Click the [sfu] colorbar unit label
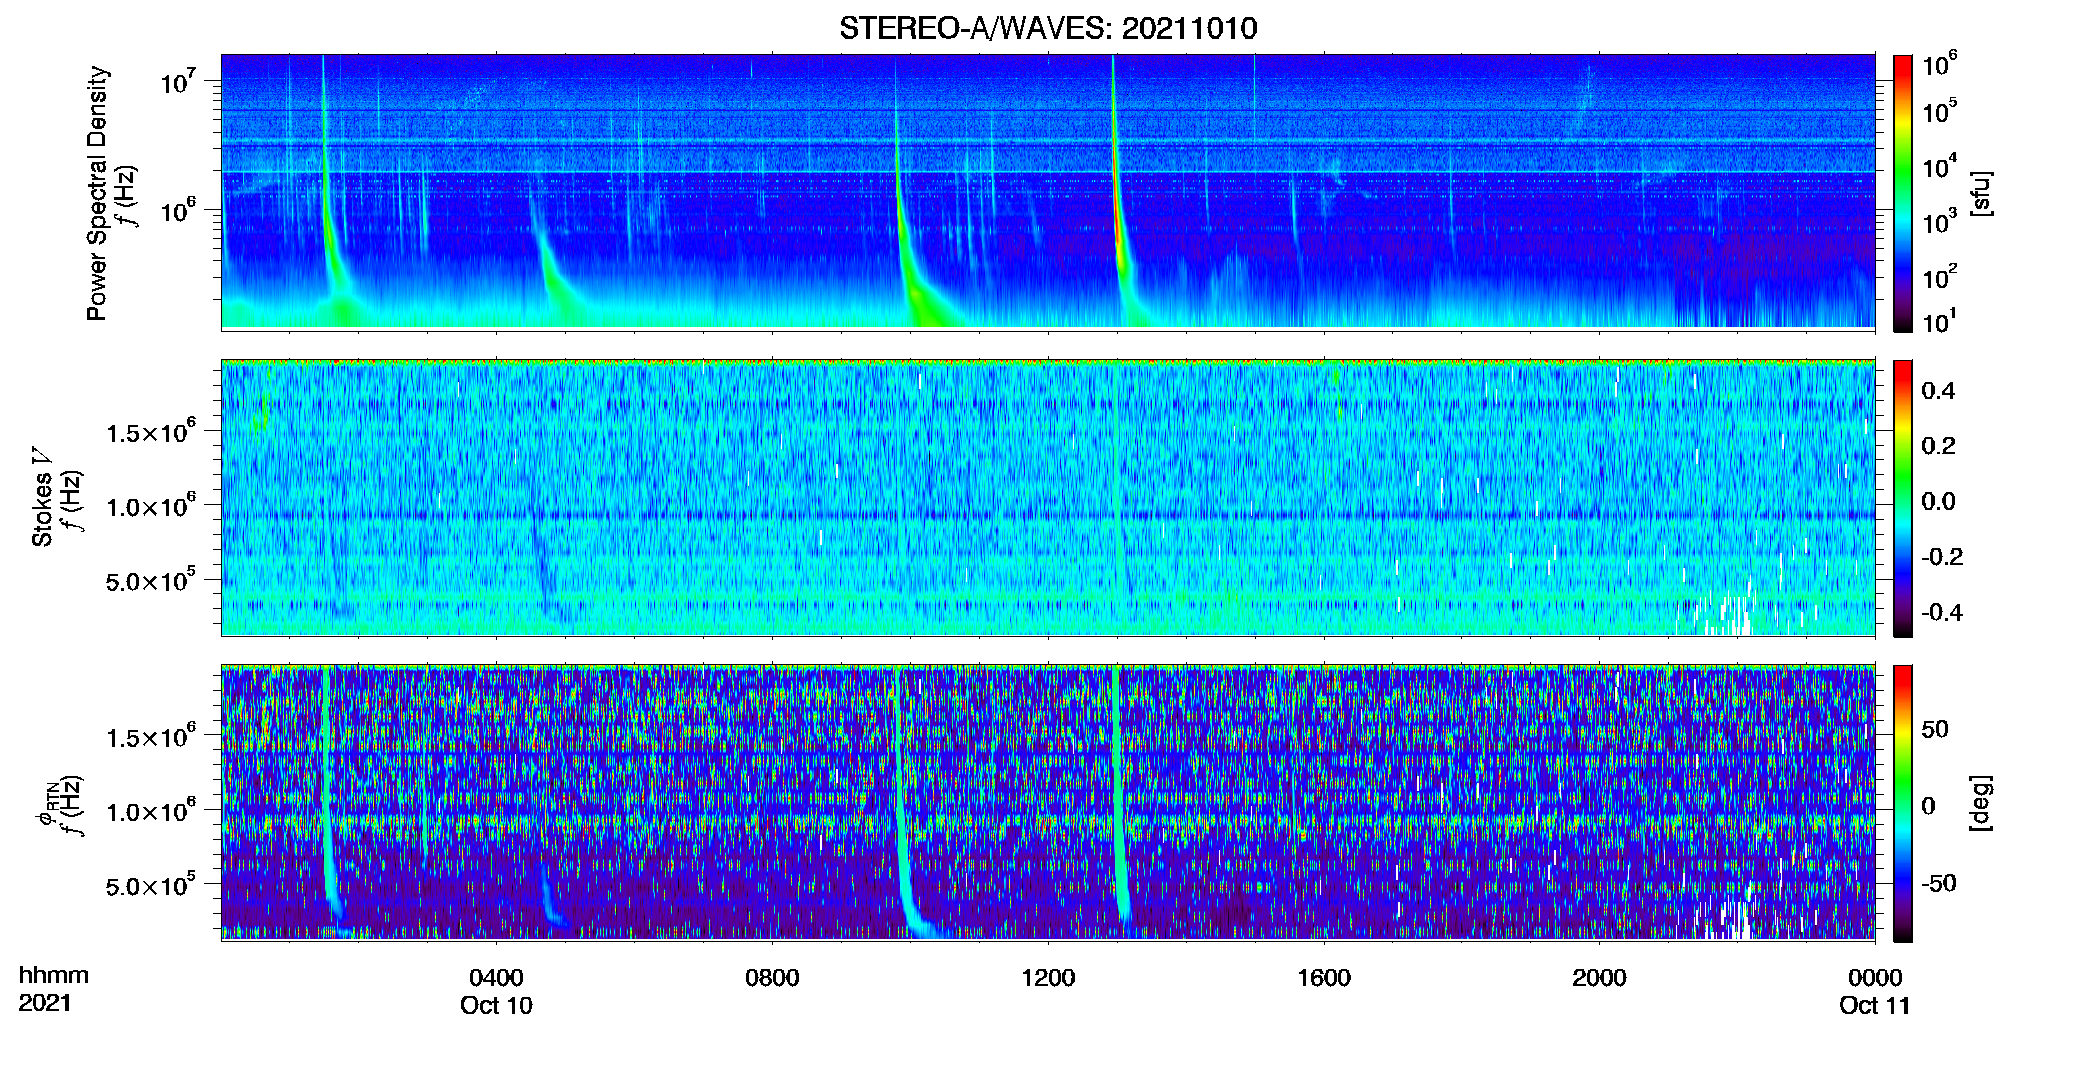This screenshot has height=1080, width=2096. click(1981, 193)
